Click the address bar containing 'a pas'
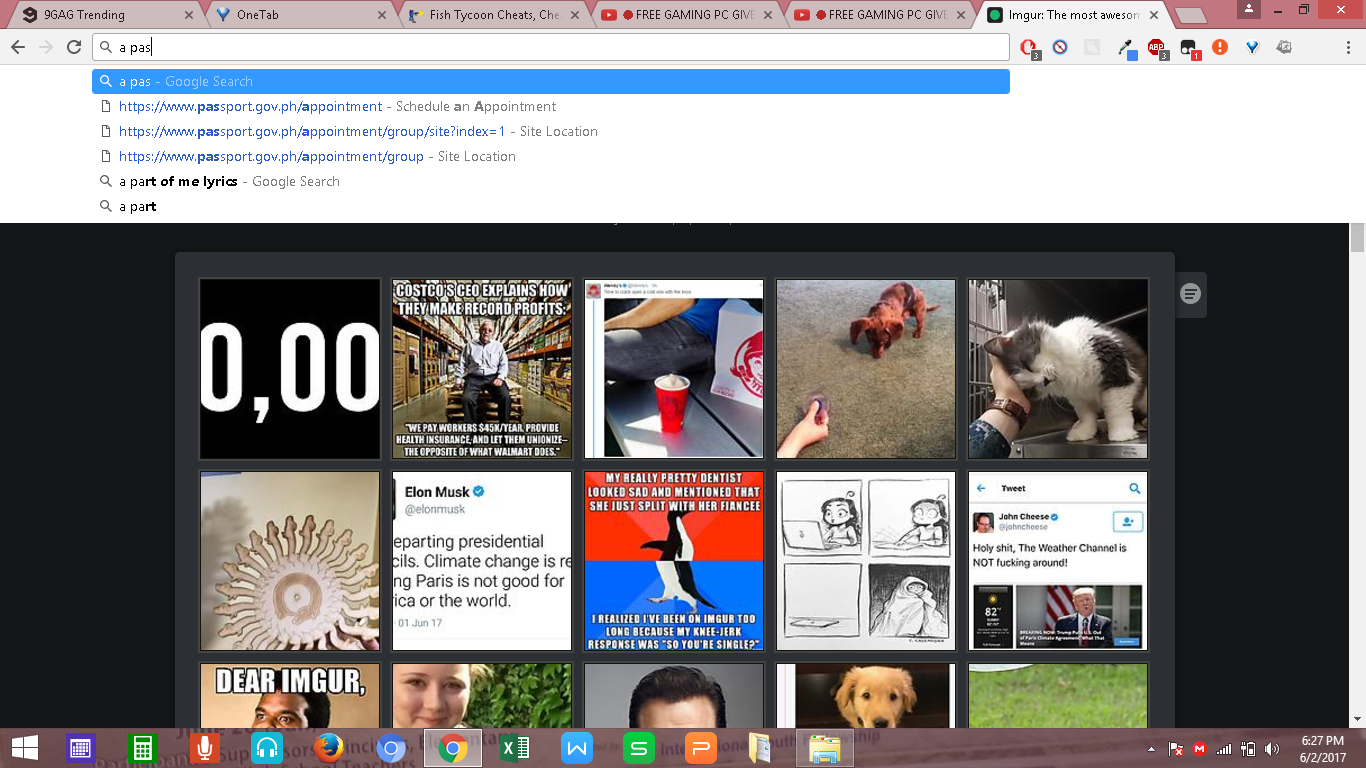The image size is (1366, 768). click(x=551, y=47)
